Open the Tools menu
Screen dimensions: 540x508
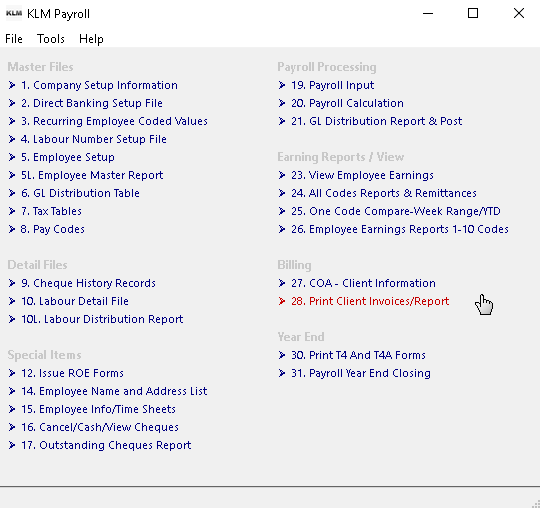pos(51,39)
